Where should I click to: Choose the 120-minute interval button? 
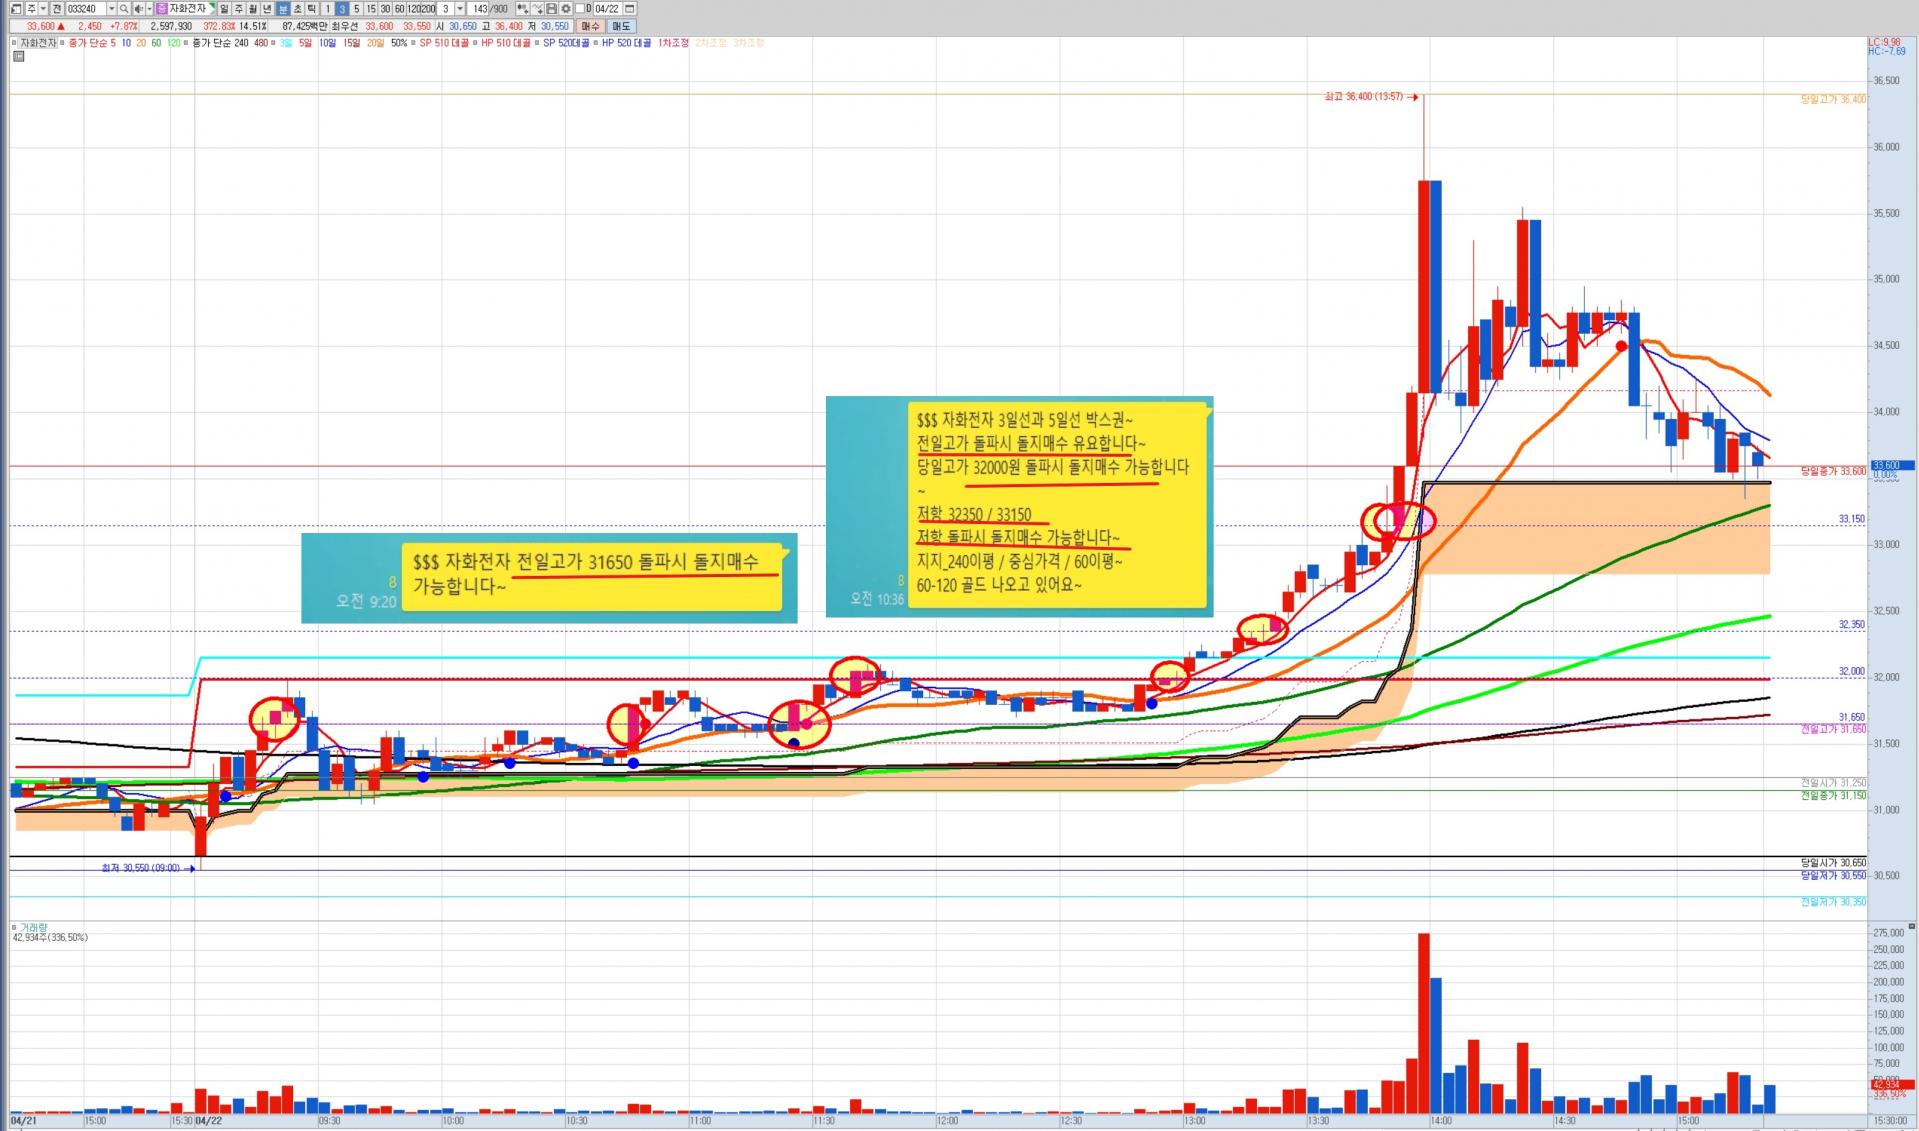(x=414, y=9)
